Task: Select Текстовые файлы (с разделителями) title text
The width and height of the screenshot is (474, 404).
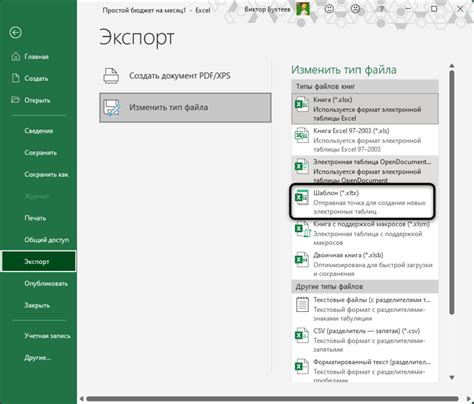Action: click(372, 300)
